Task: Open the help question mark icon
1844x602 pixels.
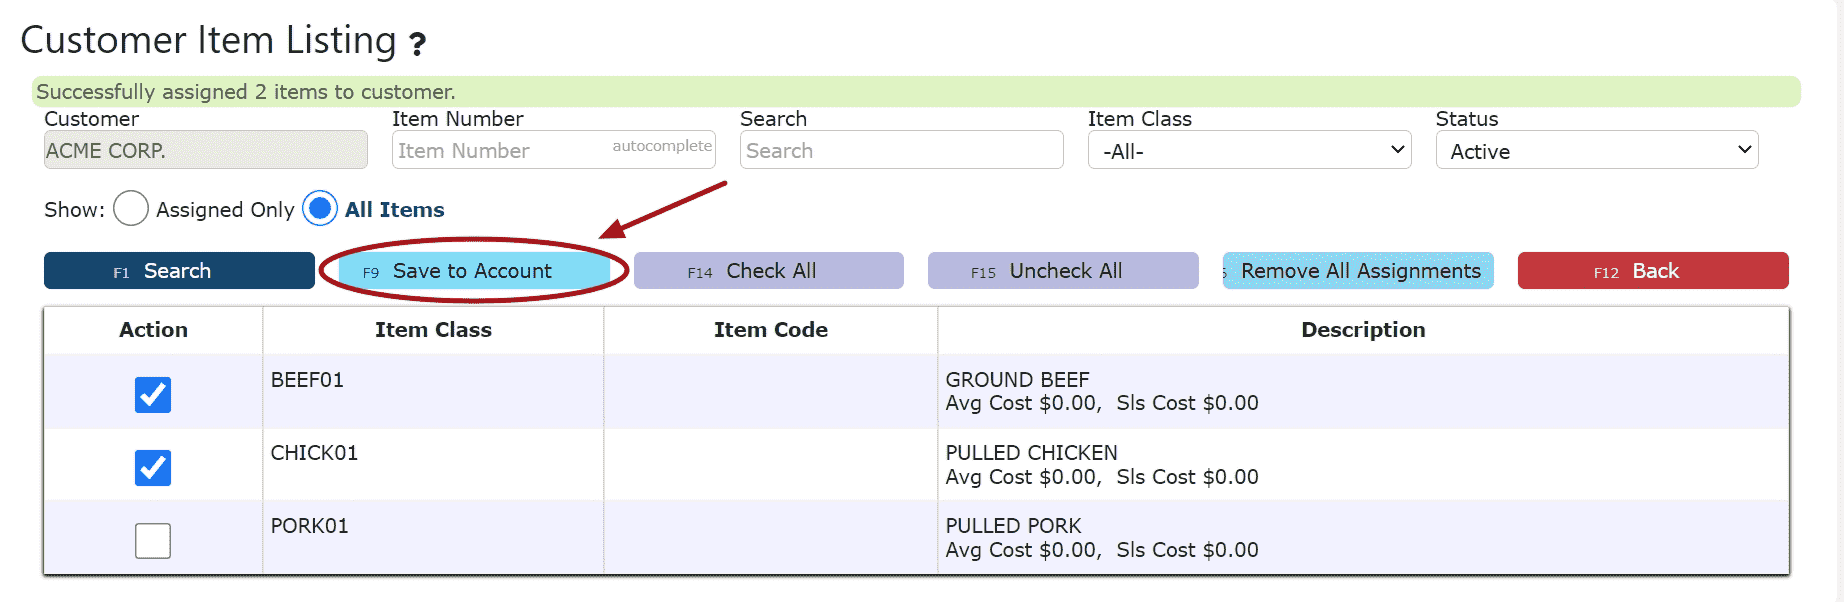Action: tap(417, 44)
